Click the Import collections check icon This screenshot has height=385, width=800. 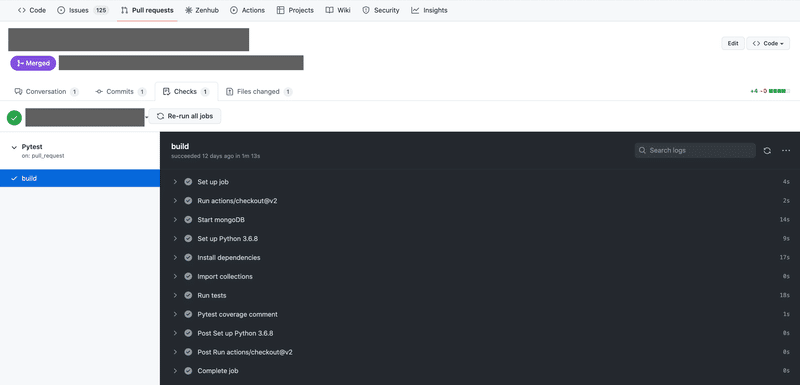[188, 276]
